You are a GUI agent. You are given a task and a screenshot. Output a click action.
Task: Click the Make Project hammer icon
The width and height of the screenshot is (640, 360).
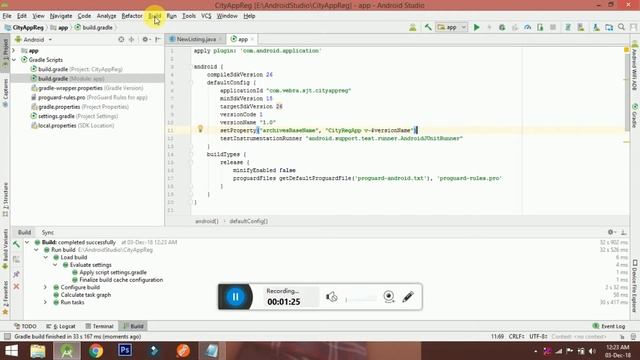click(428, 27)
